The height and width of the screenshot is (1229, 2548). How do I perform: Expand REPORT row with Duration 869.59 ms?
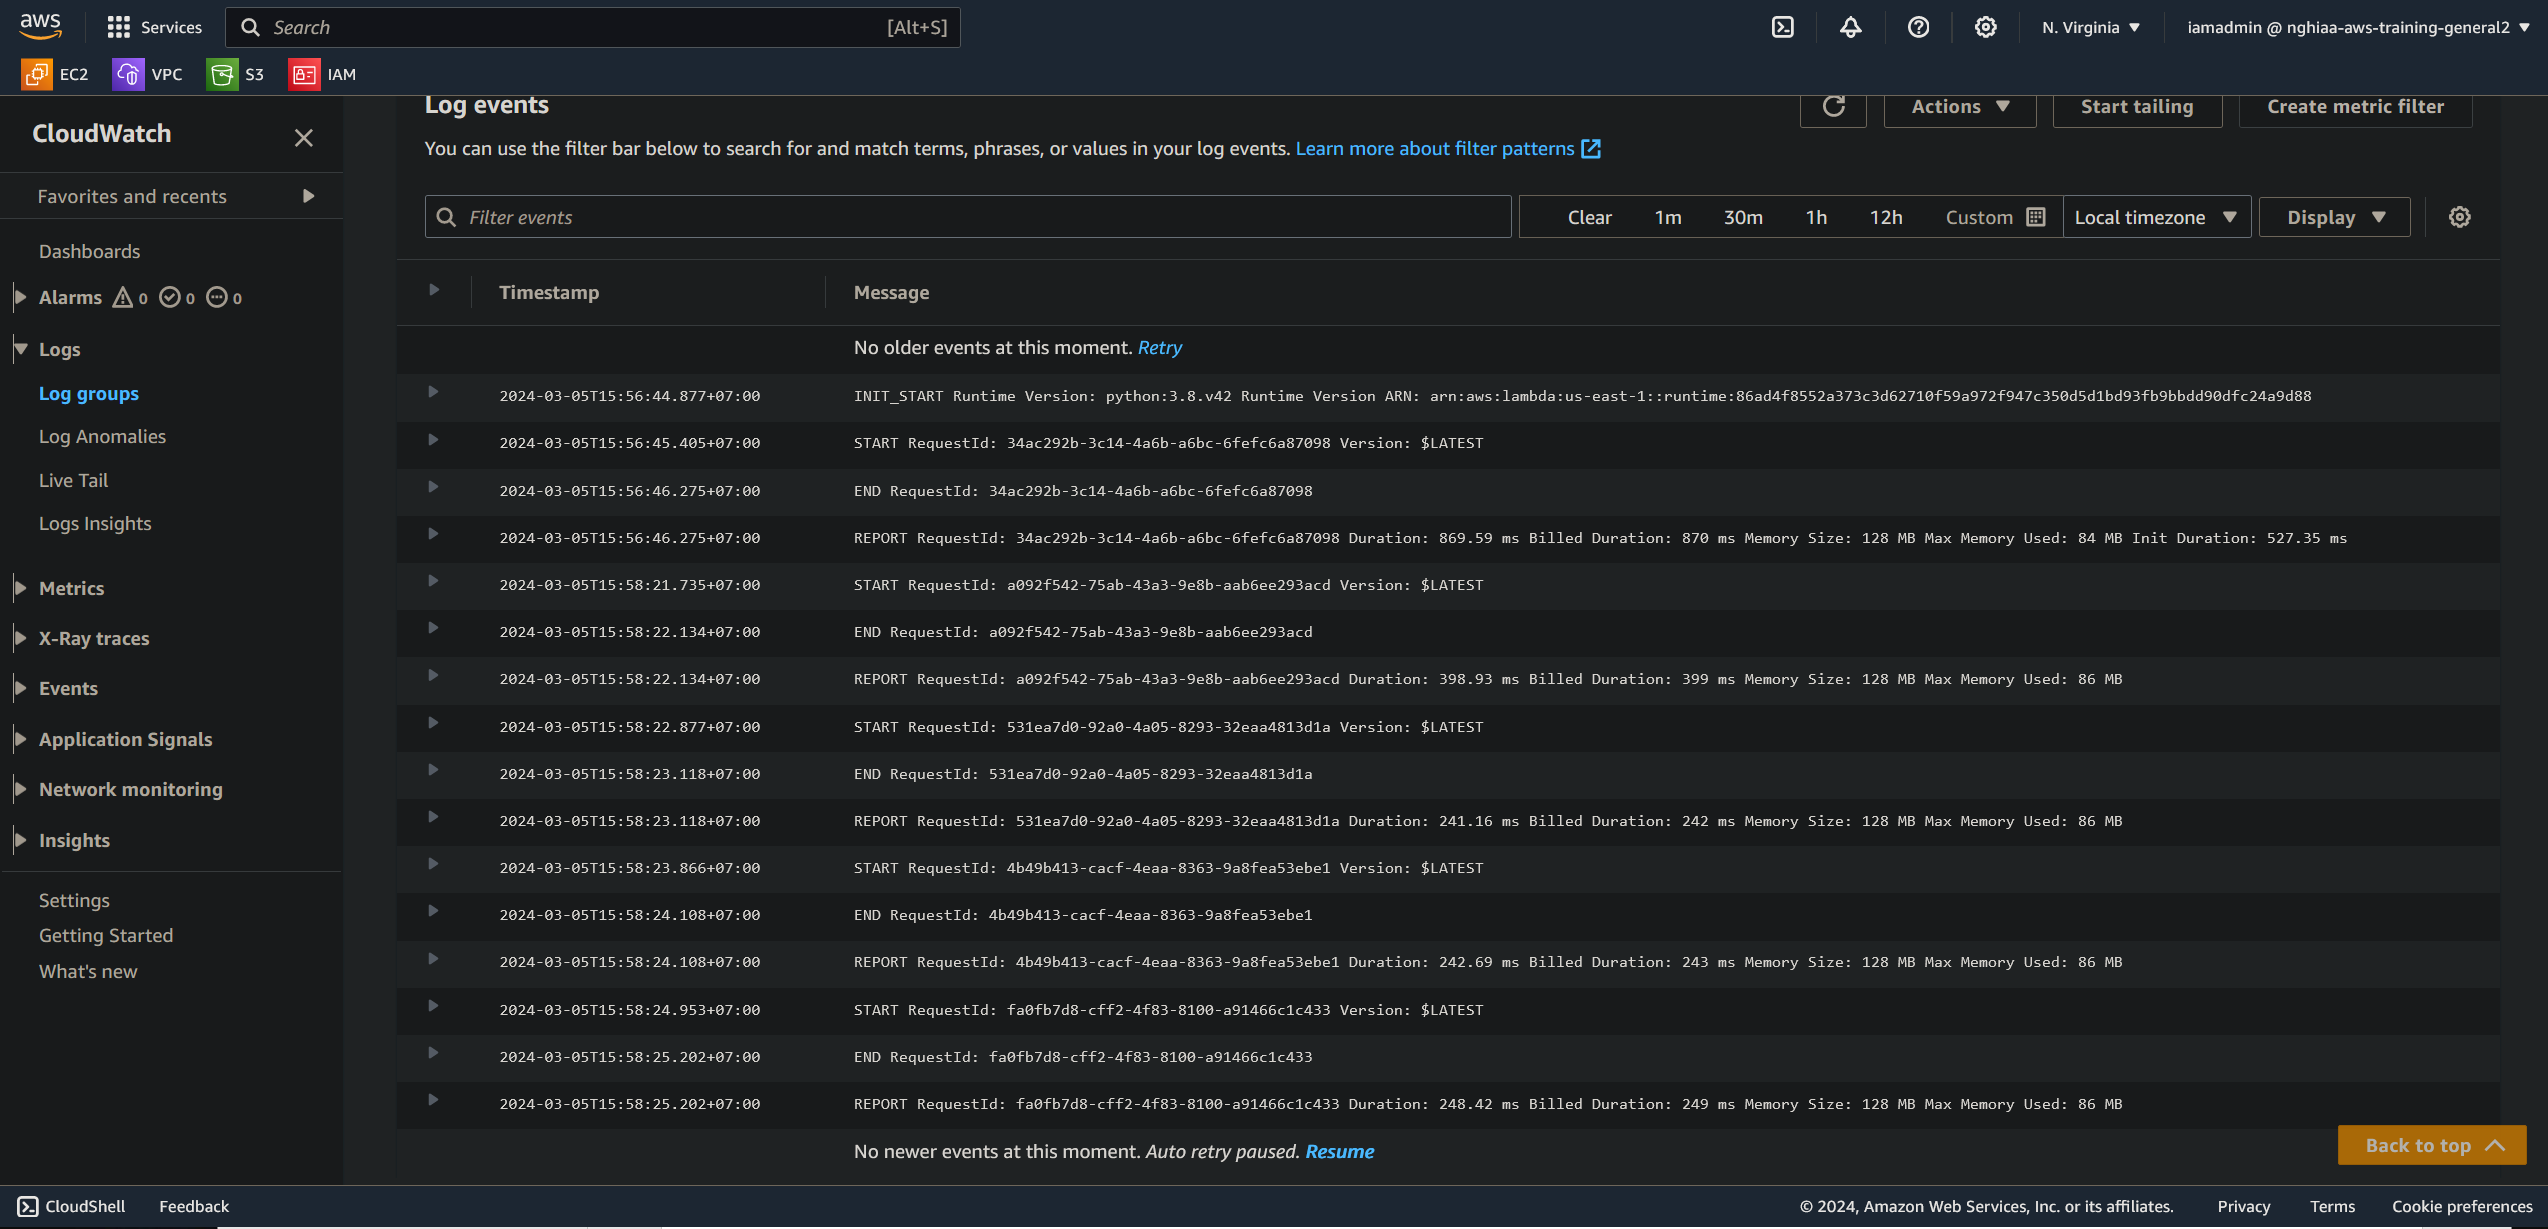433,534
